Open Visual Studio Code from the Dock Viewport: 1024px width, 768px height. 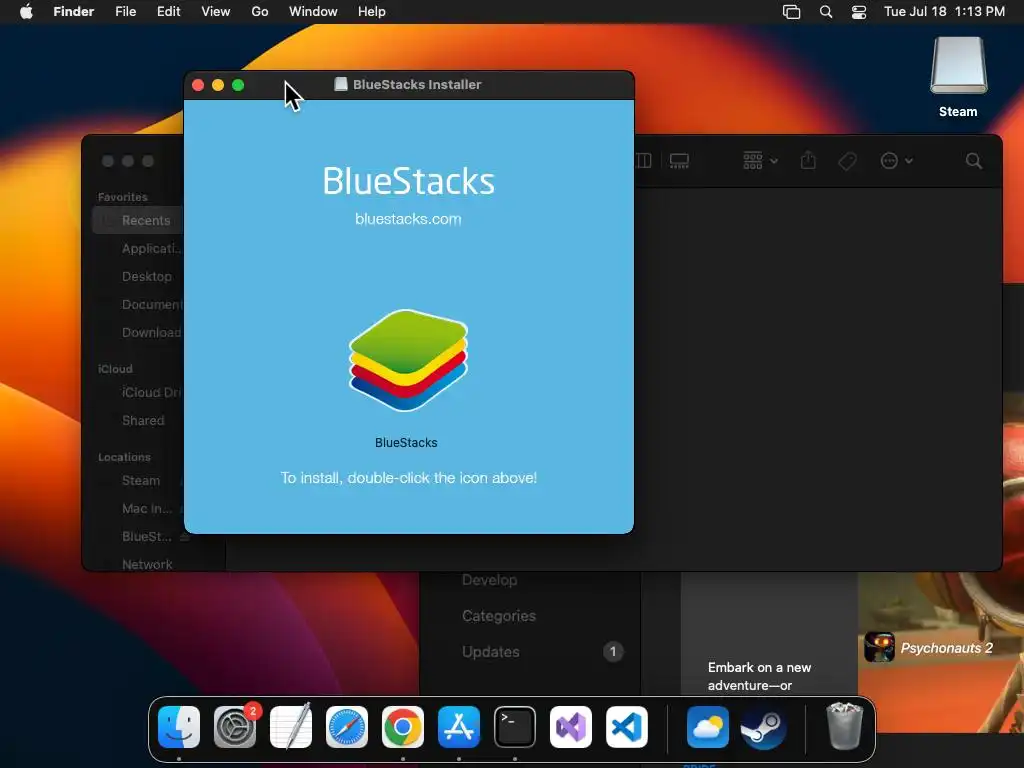[627, 727]
